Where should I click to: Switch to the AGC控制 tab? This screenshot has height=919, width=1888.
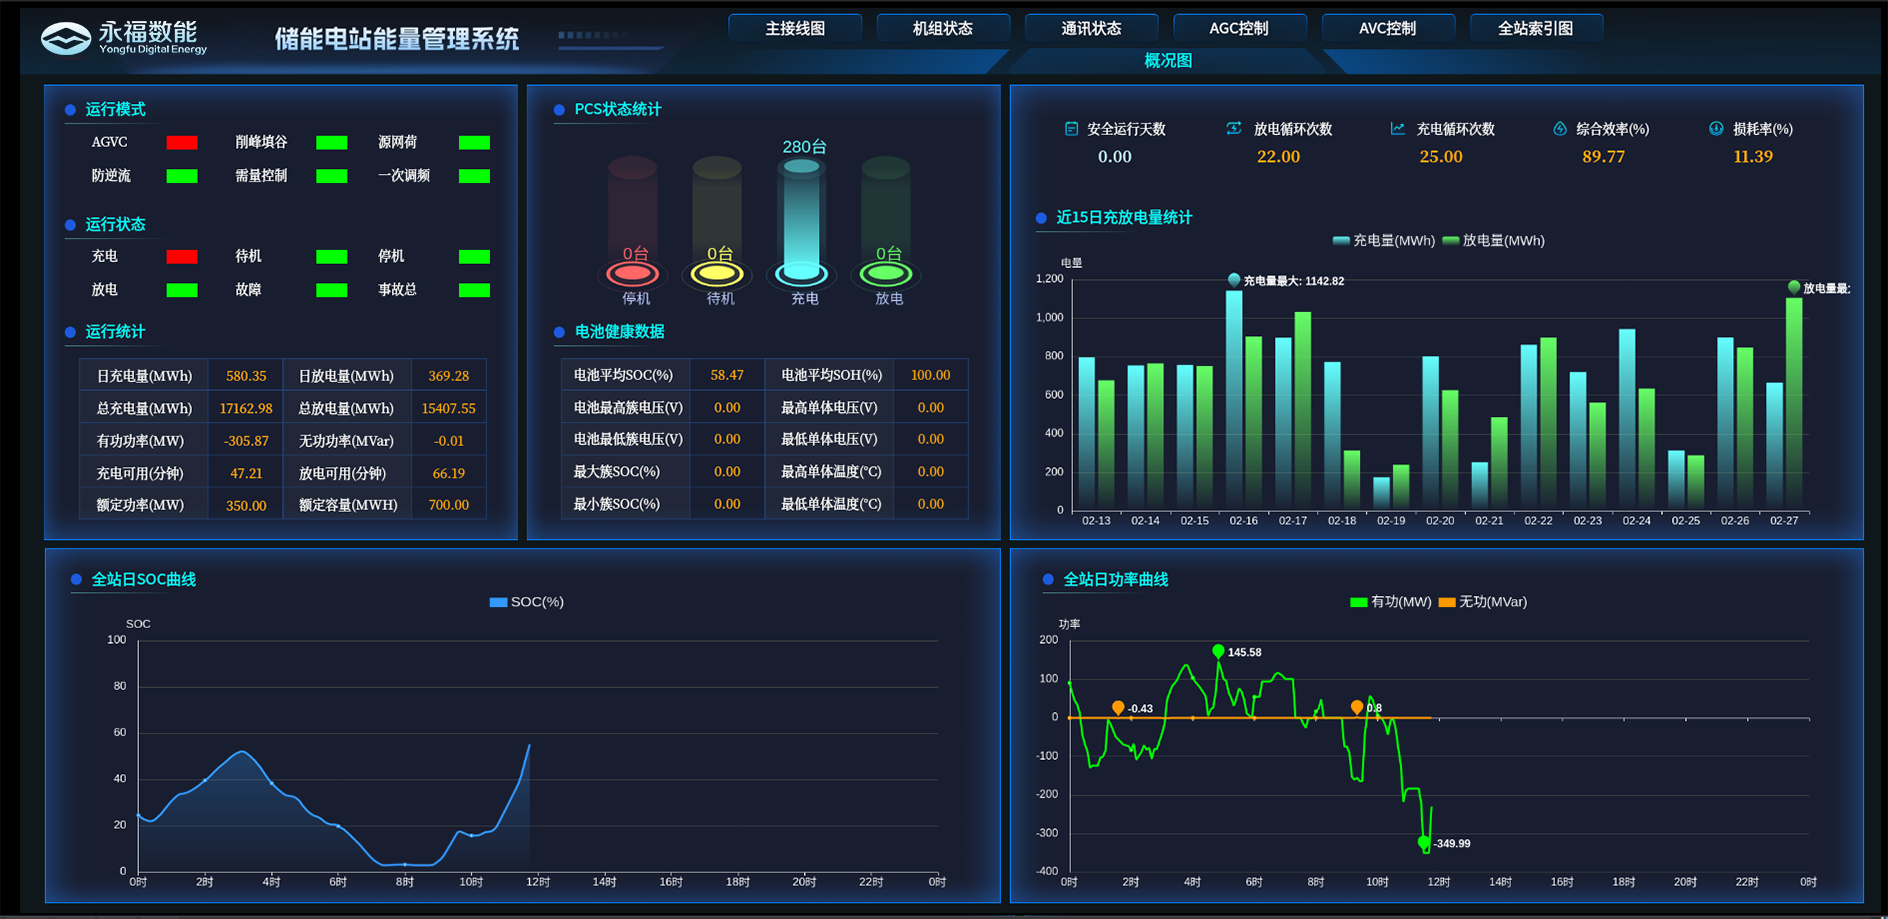point(1239,28)
